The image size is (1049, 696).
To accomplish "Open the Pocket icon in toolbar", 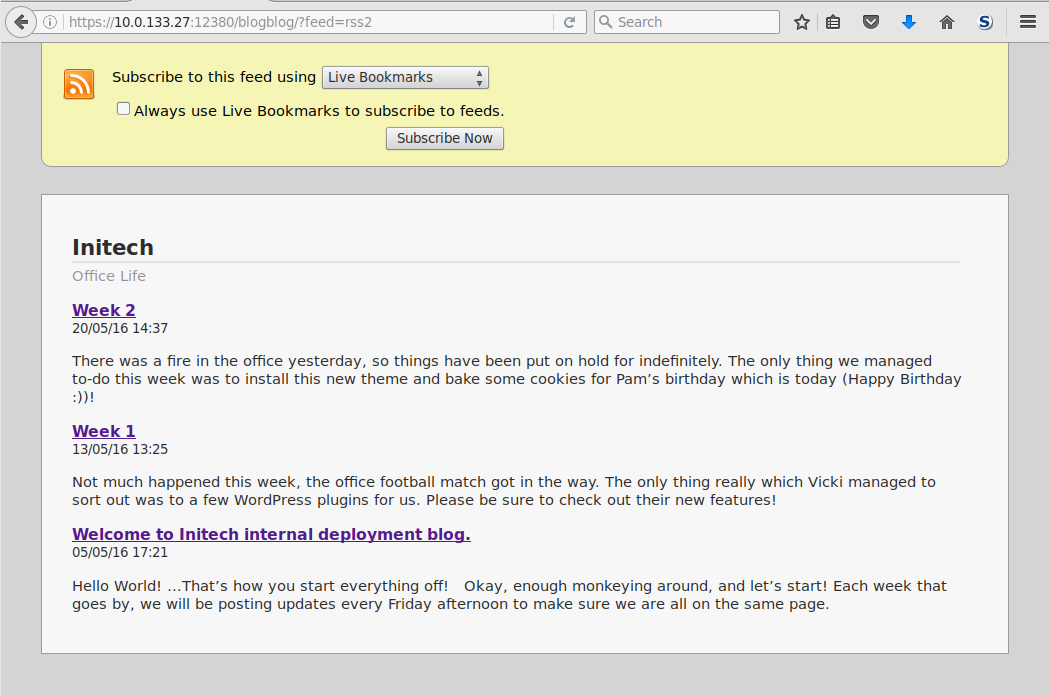I will (x=871, y=22).
